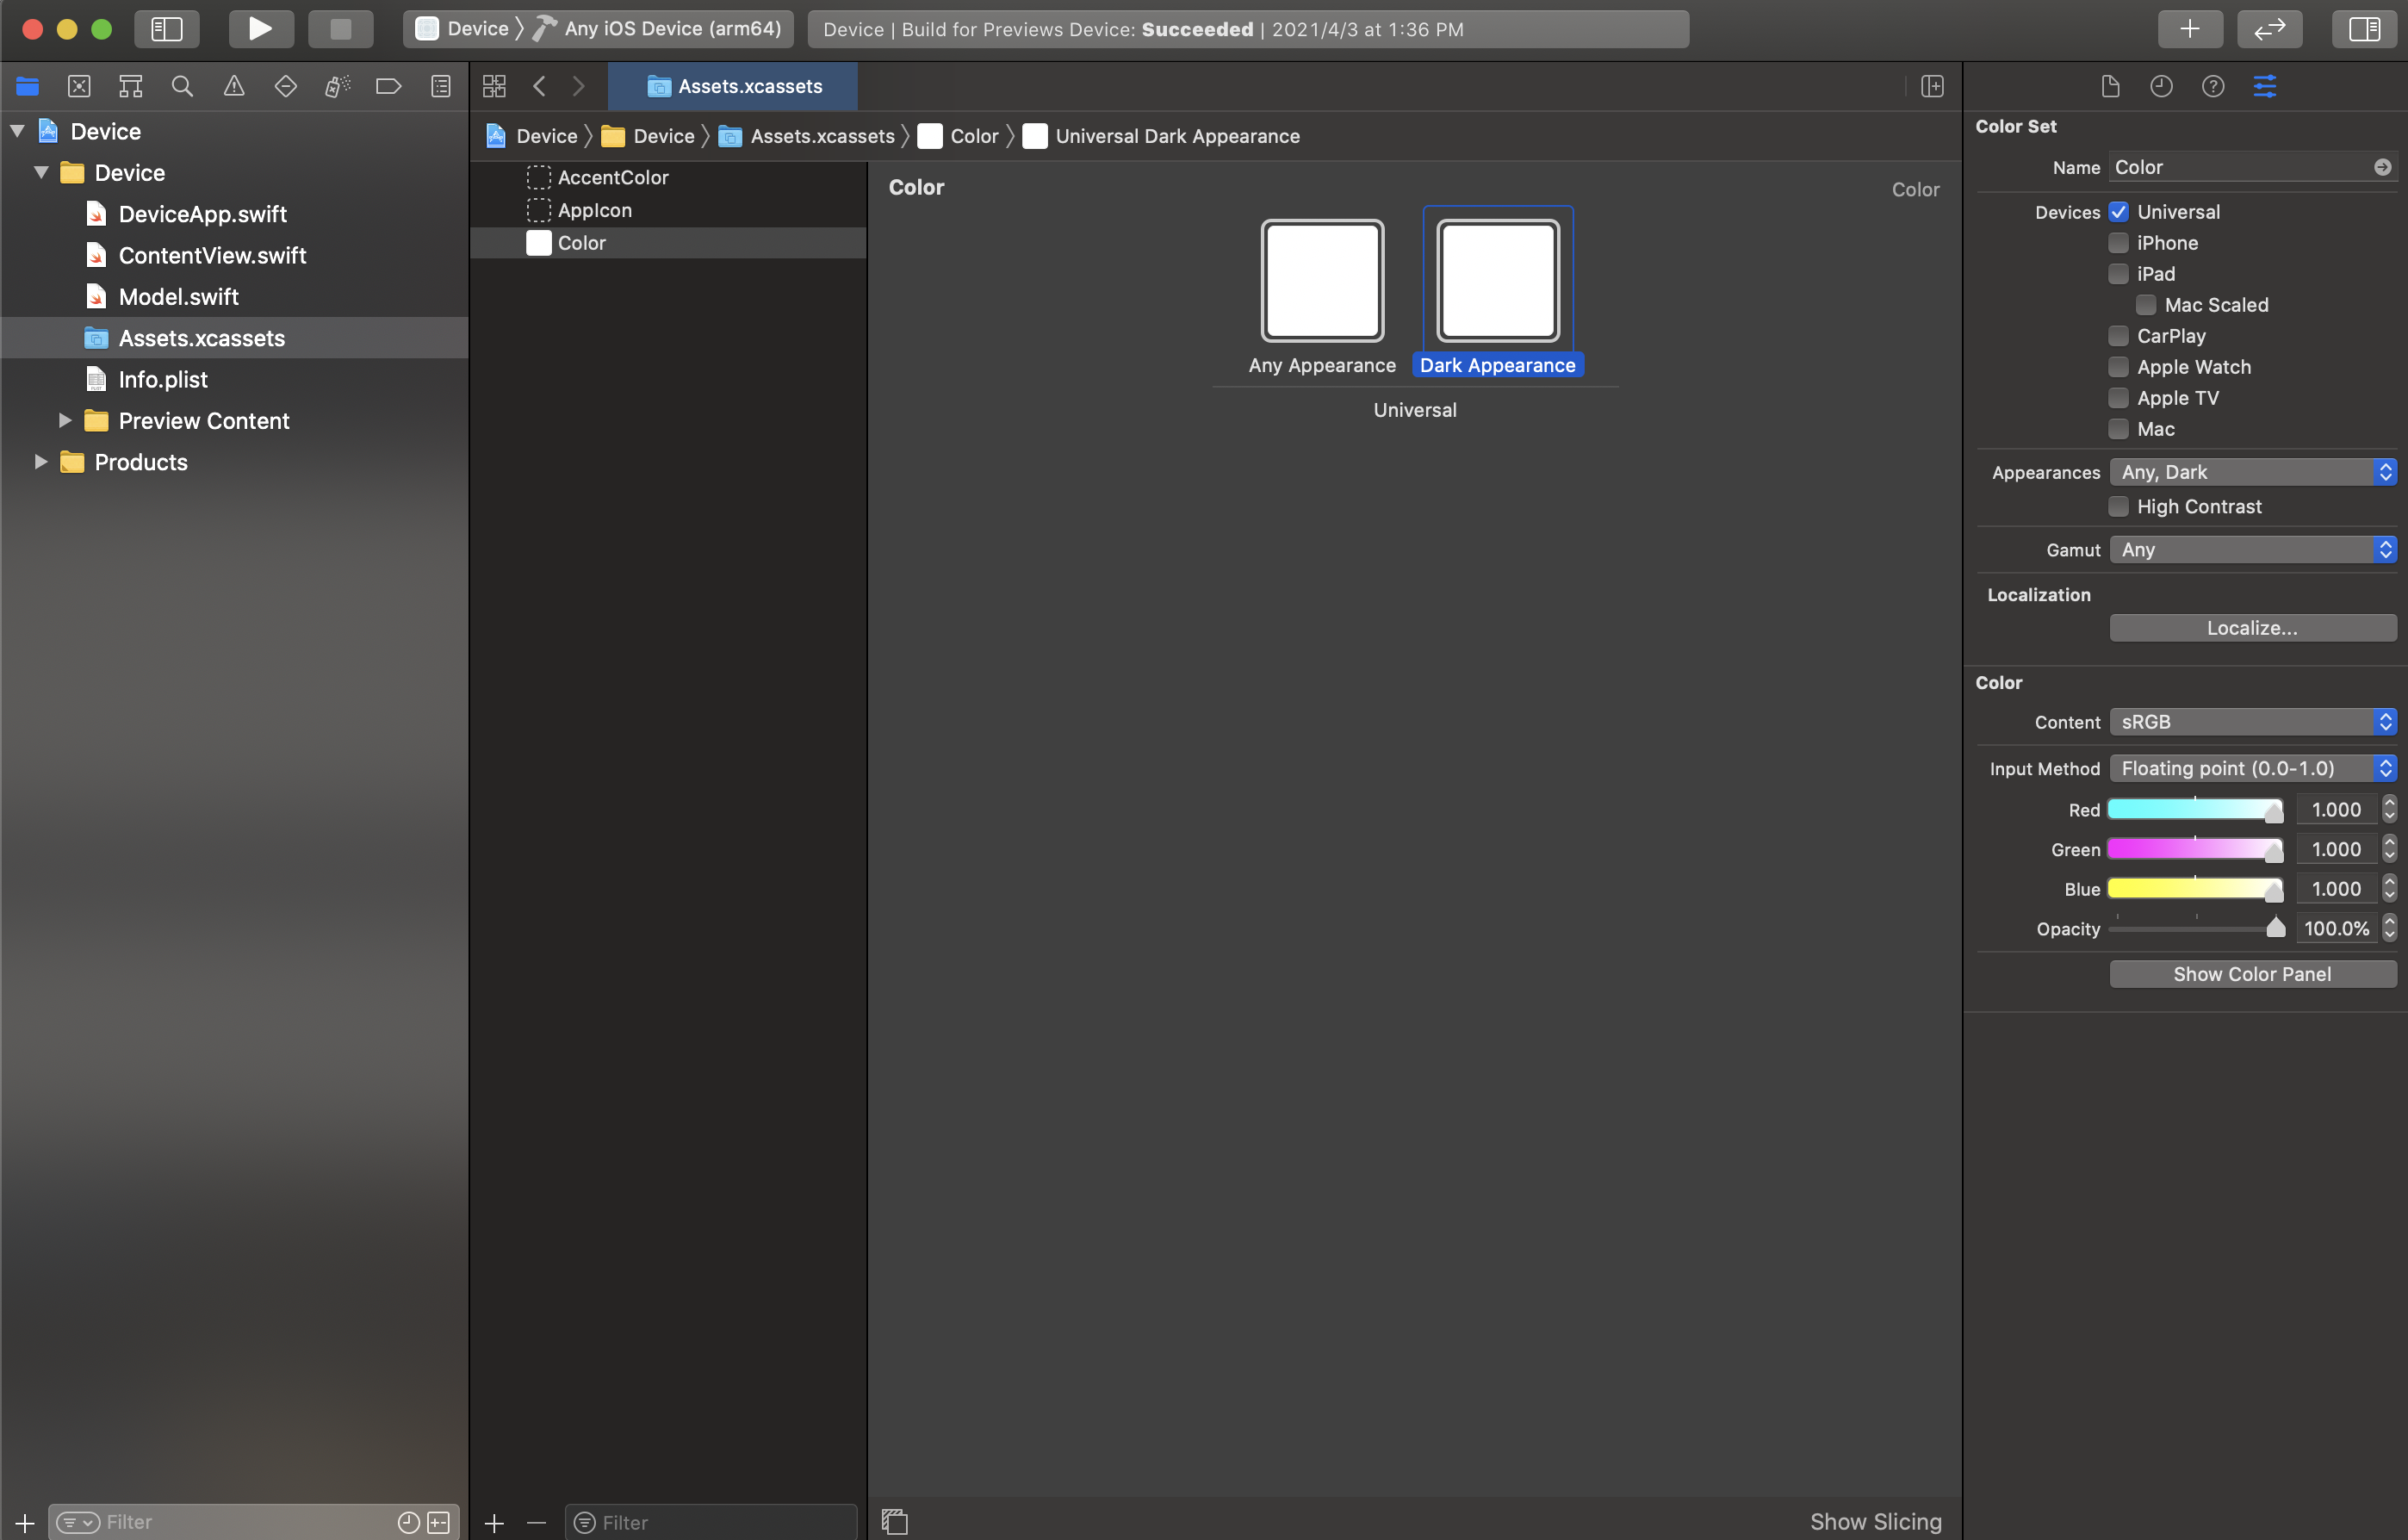Show the File inspector icon
2408x1540 pixels.
pos(2110,86)
